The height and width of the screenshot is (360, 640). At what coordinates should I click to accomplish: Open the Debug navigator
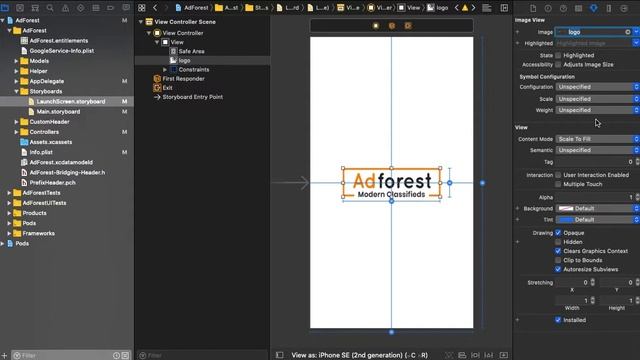tap(96, 8)
